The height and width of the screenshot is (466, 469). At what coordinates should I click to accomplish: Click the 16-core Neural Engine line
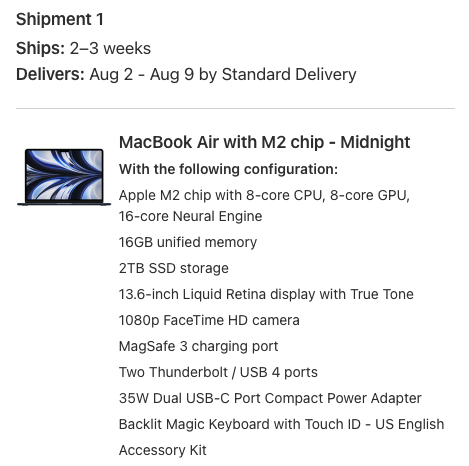190,216
